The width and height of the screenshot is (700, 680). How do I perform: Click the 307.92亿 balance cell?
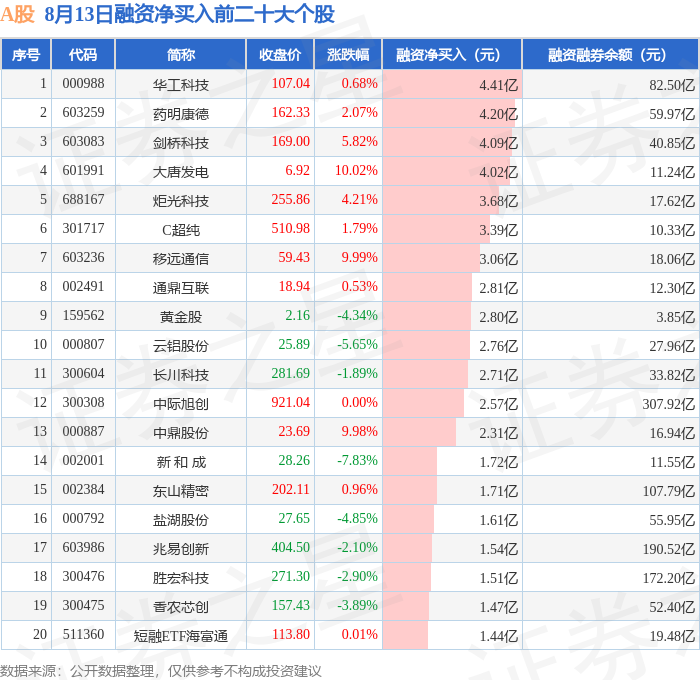668,404
